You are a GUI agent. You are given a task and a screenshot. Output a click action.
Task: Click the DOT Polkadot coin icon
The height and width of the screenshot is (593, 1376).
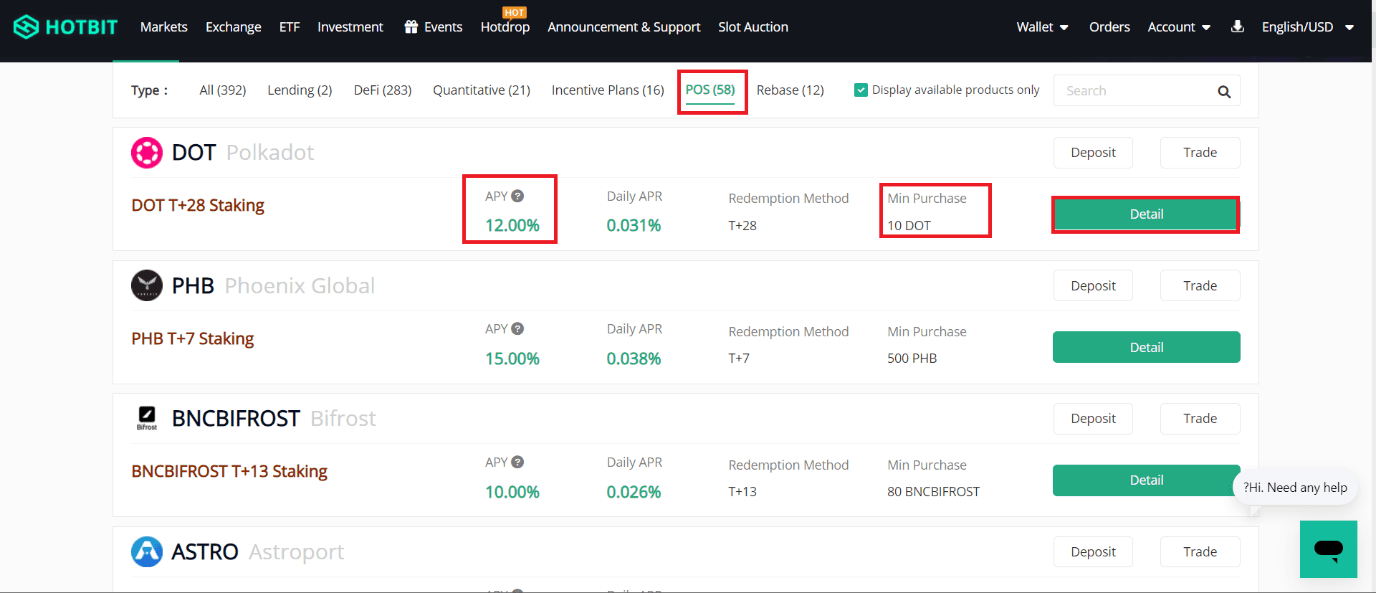147,152
